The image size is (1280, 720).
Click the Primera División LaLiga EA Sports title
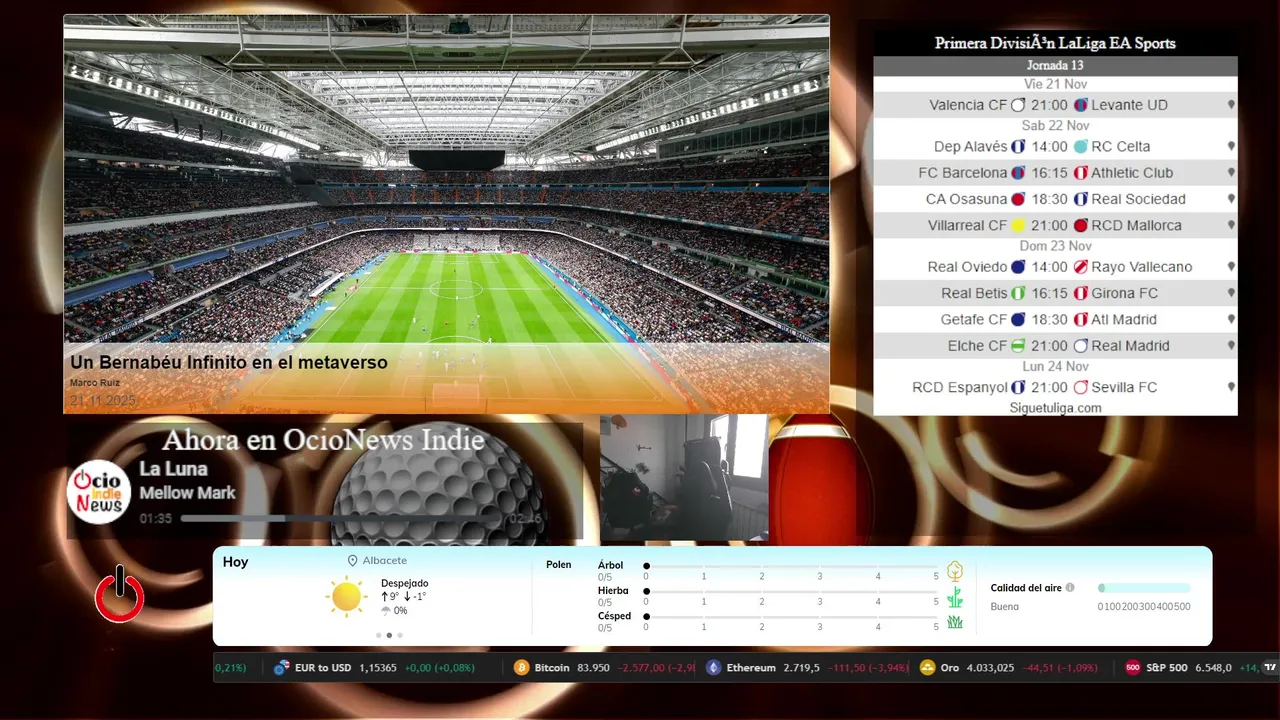coord(1055,43)
